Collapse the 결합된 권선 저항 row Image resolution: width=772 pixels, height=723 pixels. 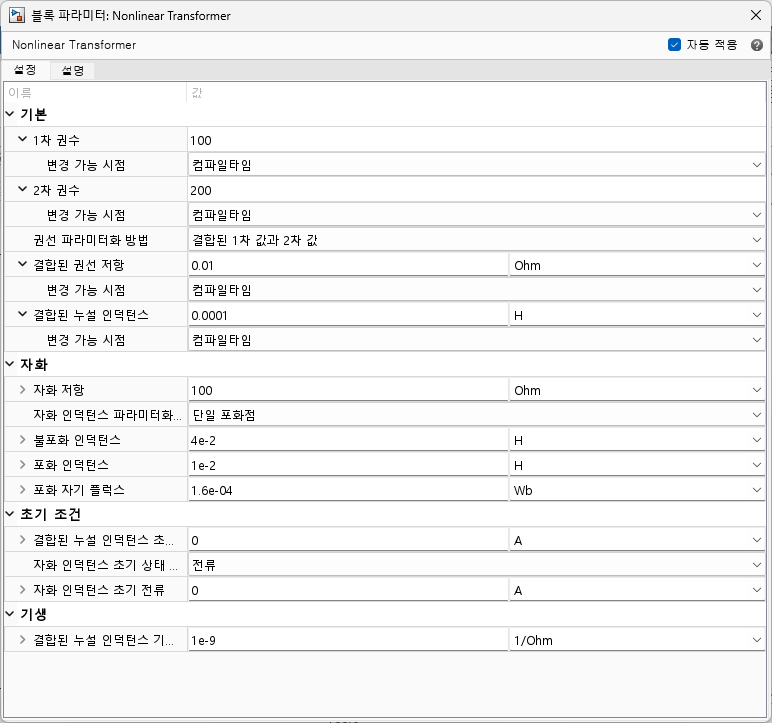(23, 264)
